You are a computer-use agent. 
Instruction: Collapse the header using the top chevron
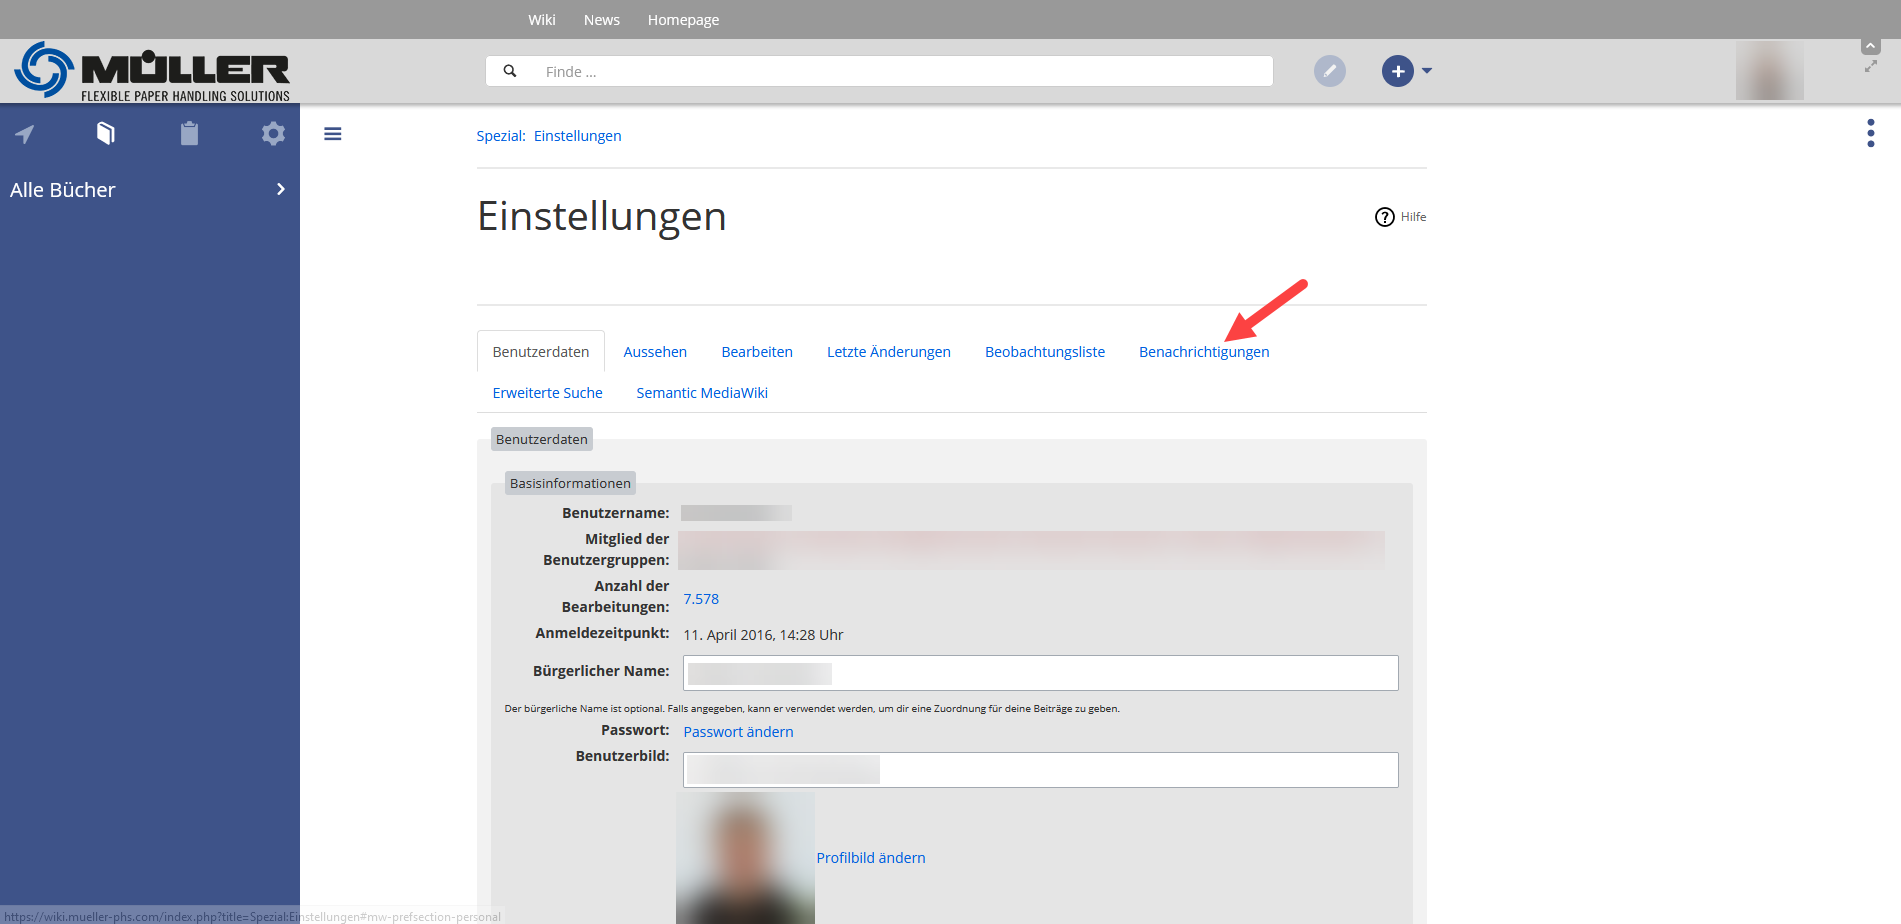[x=1870, y=47]
